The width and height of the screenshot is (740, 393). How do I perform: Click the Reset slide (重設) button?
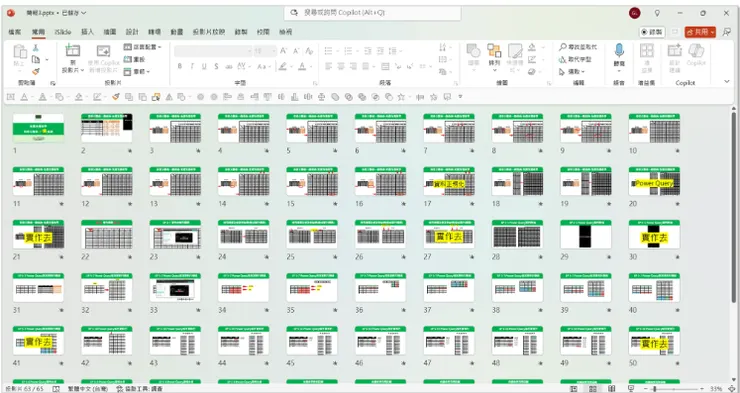click(x=135, y=59)
